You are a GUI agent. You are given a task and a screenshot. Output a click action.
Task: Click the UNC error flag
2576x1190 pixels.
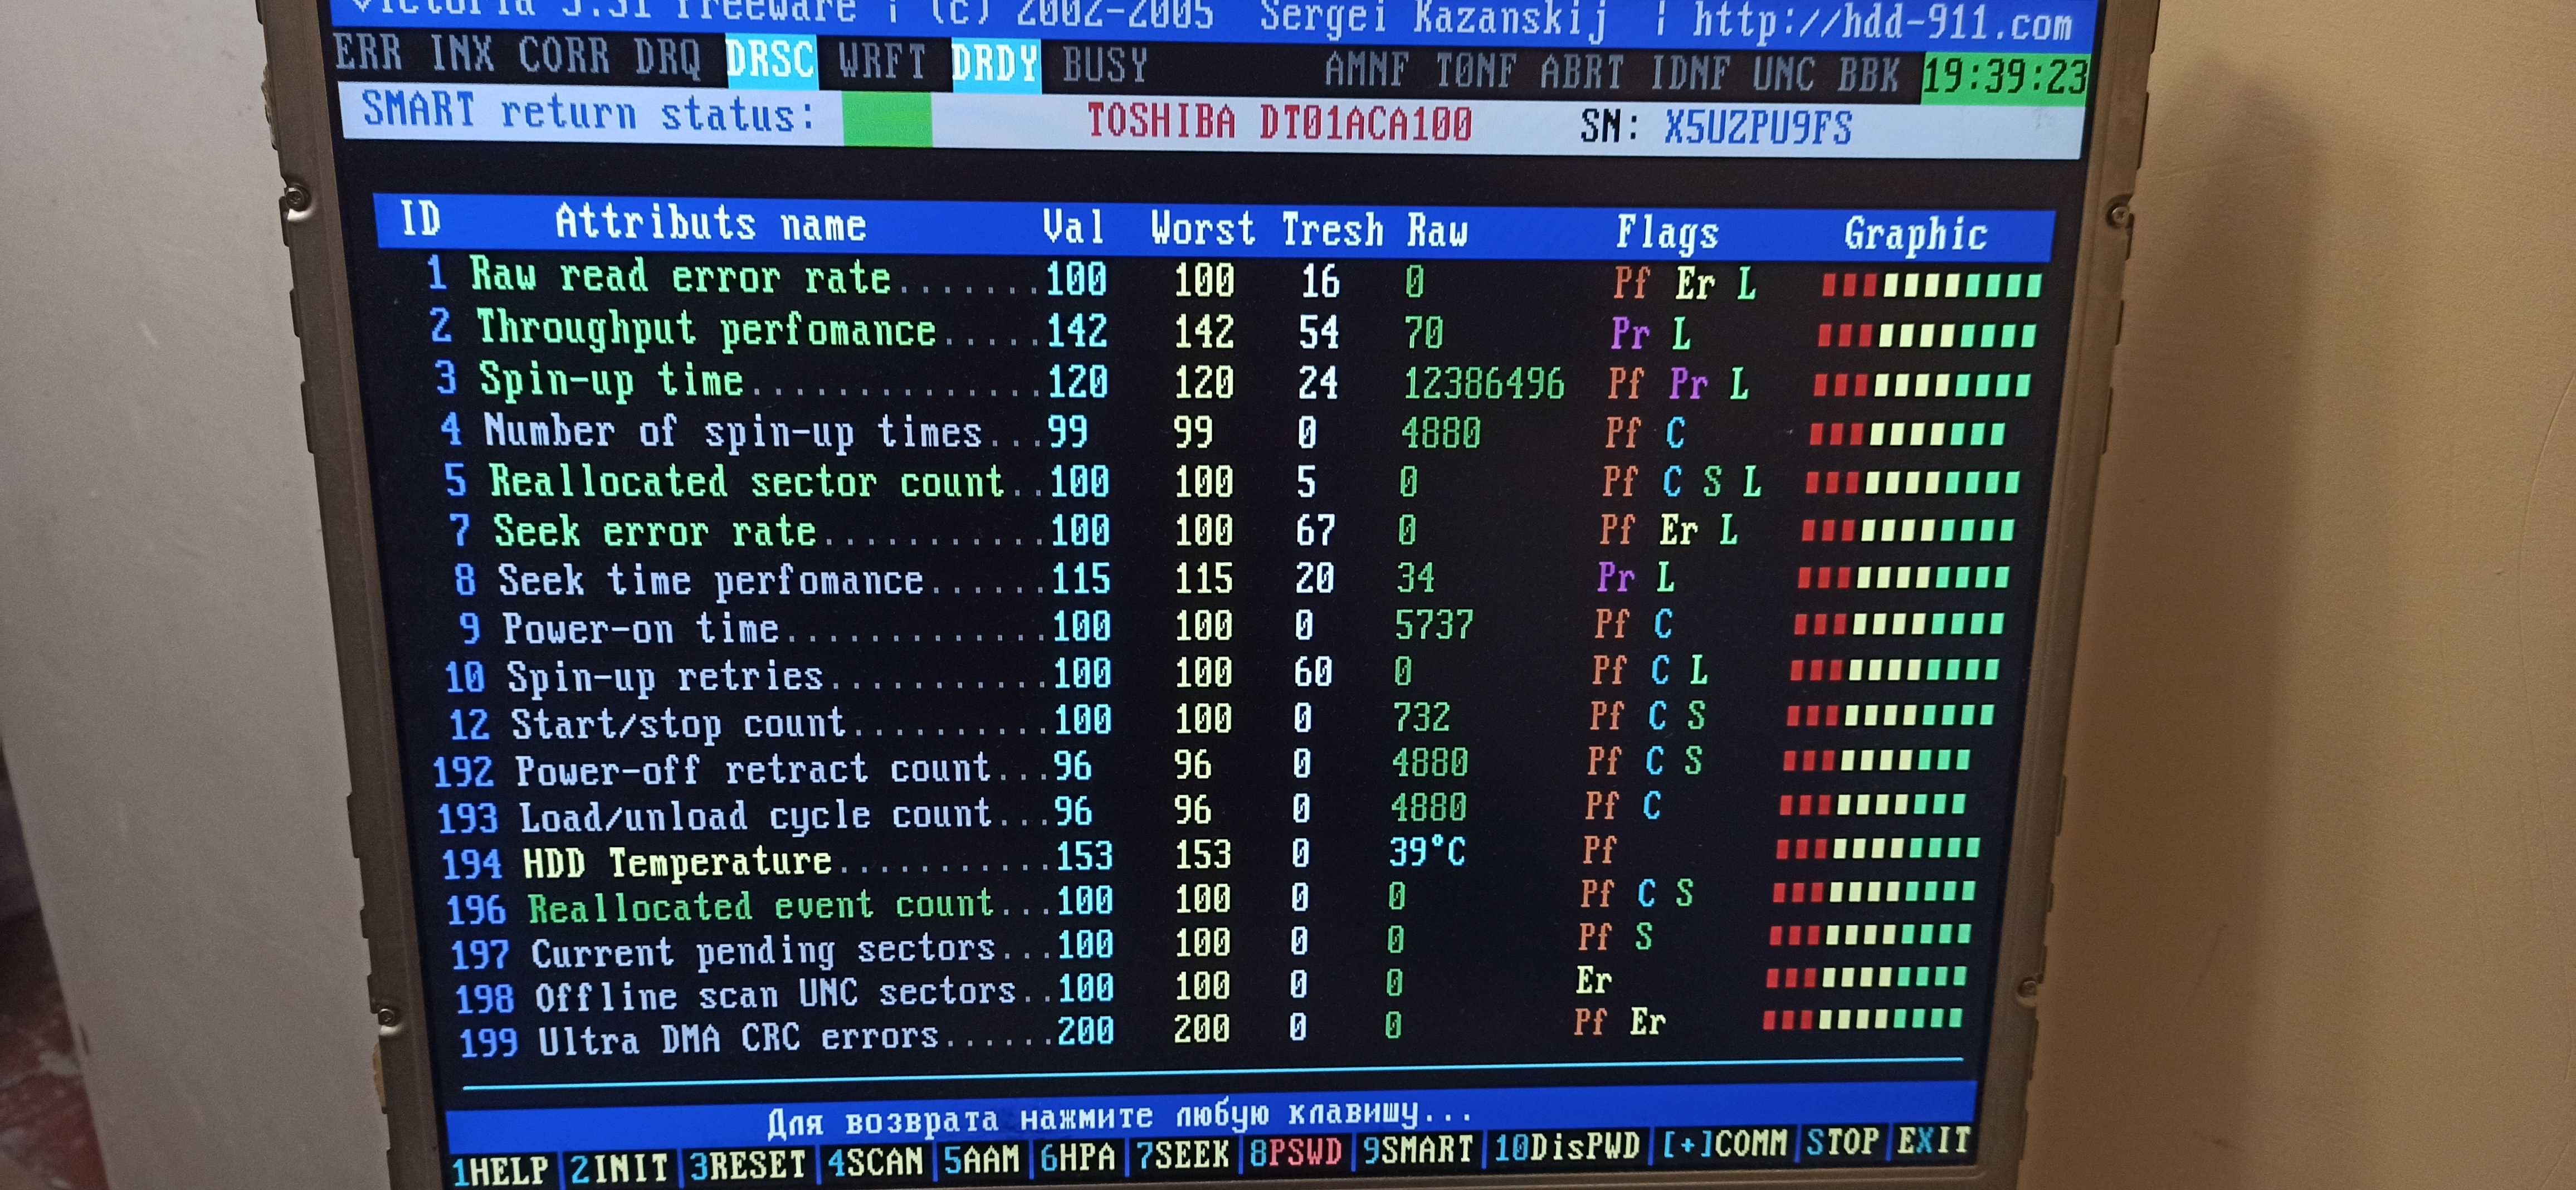[1784, 75]
